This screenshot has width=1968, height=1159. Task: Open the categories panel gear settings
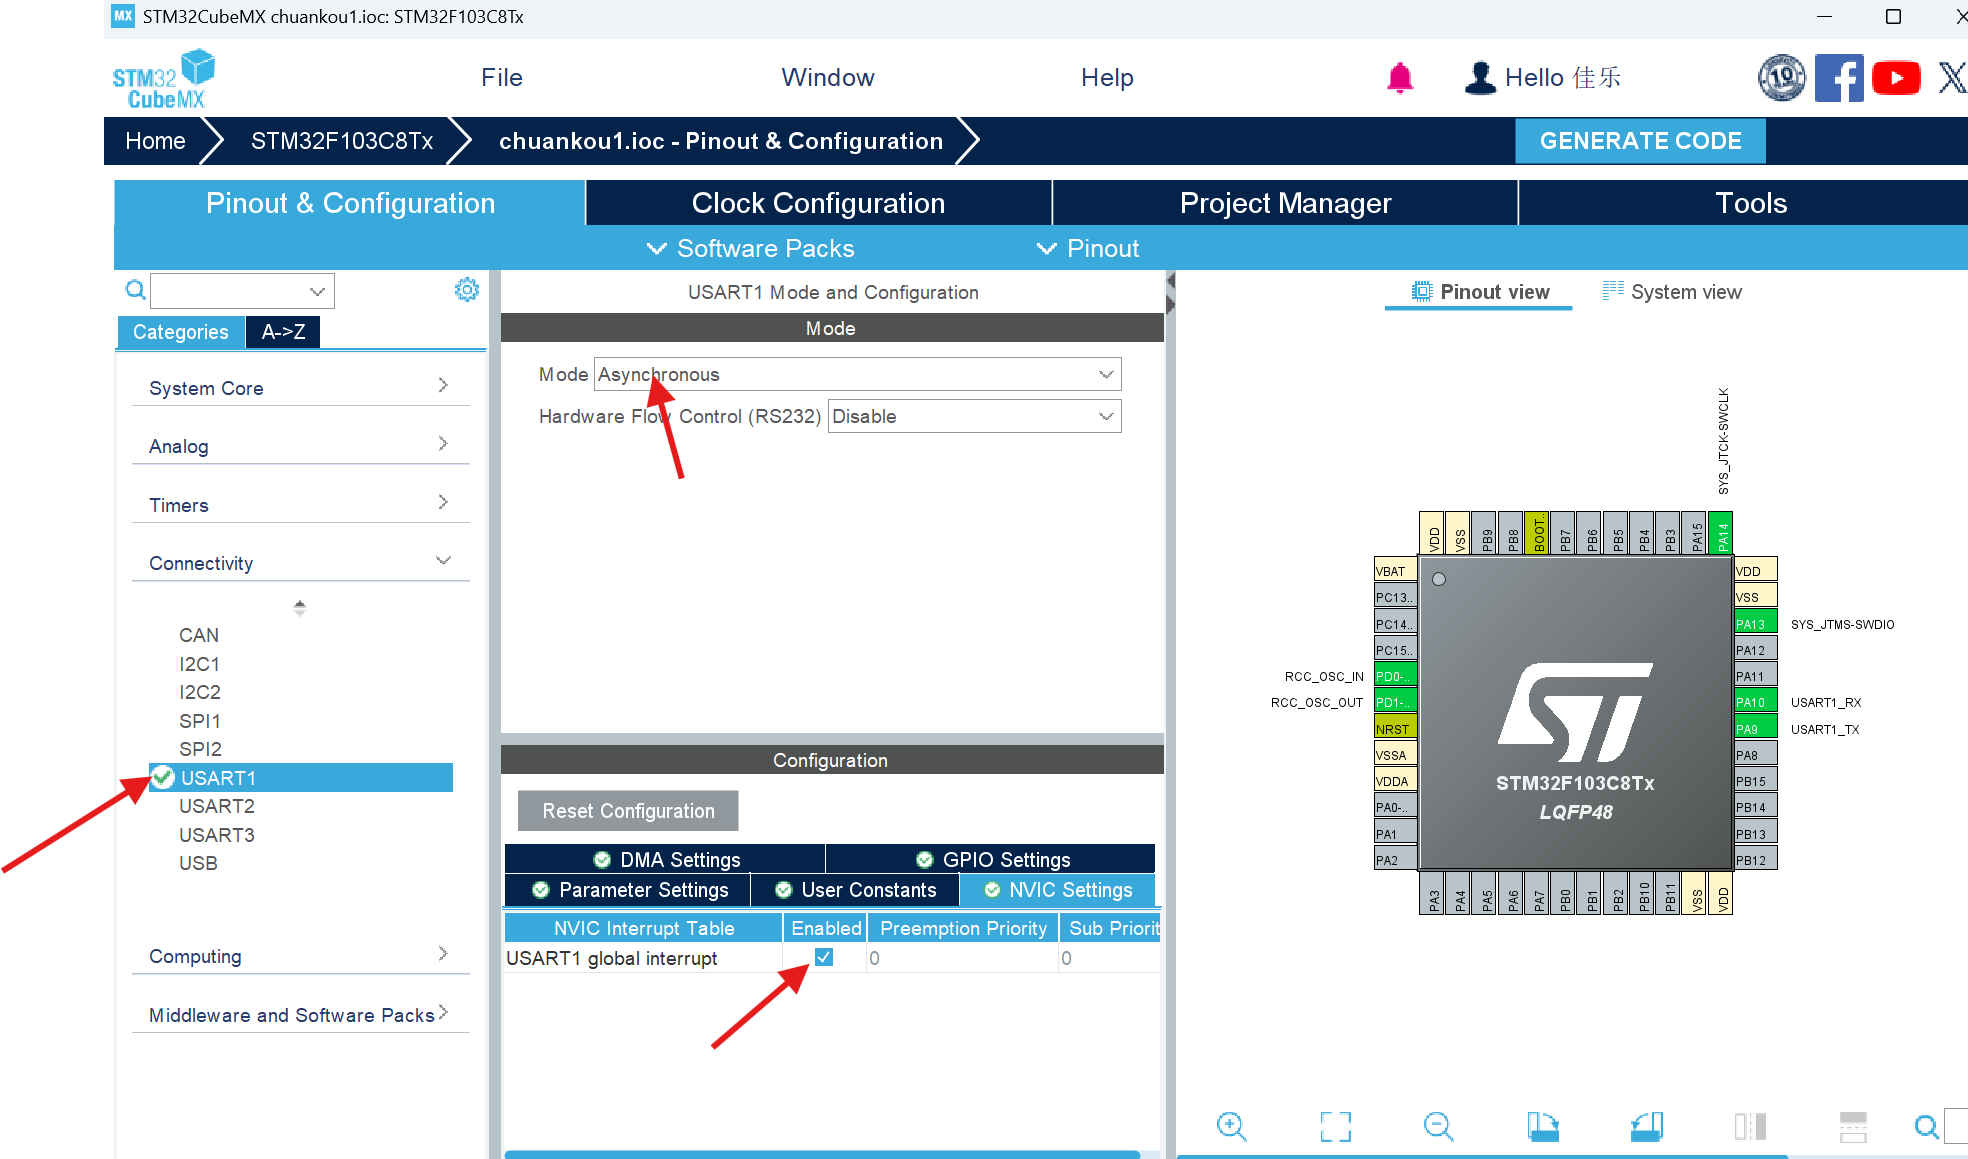467,290
